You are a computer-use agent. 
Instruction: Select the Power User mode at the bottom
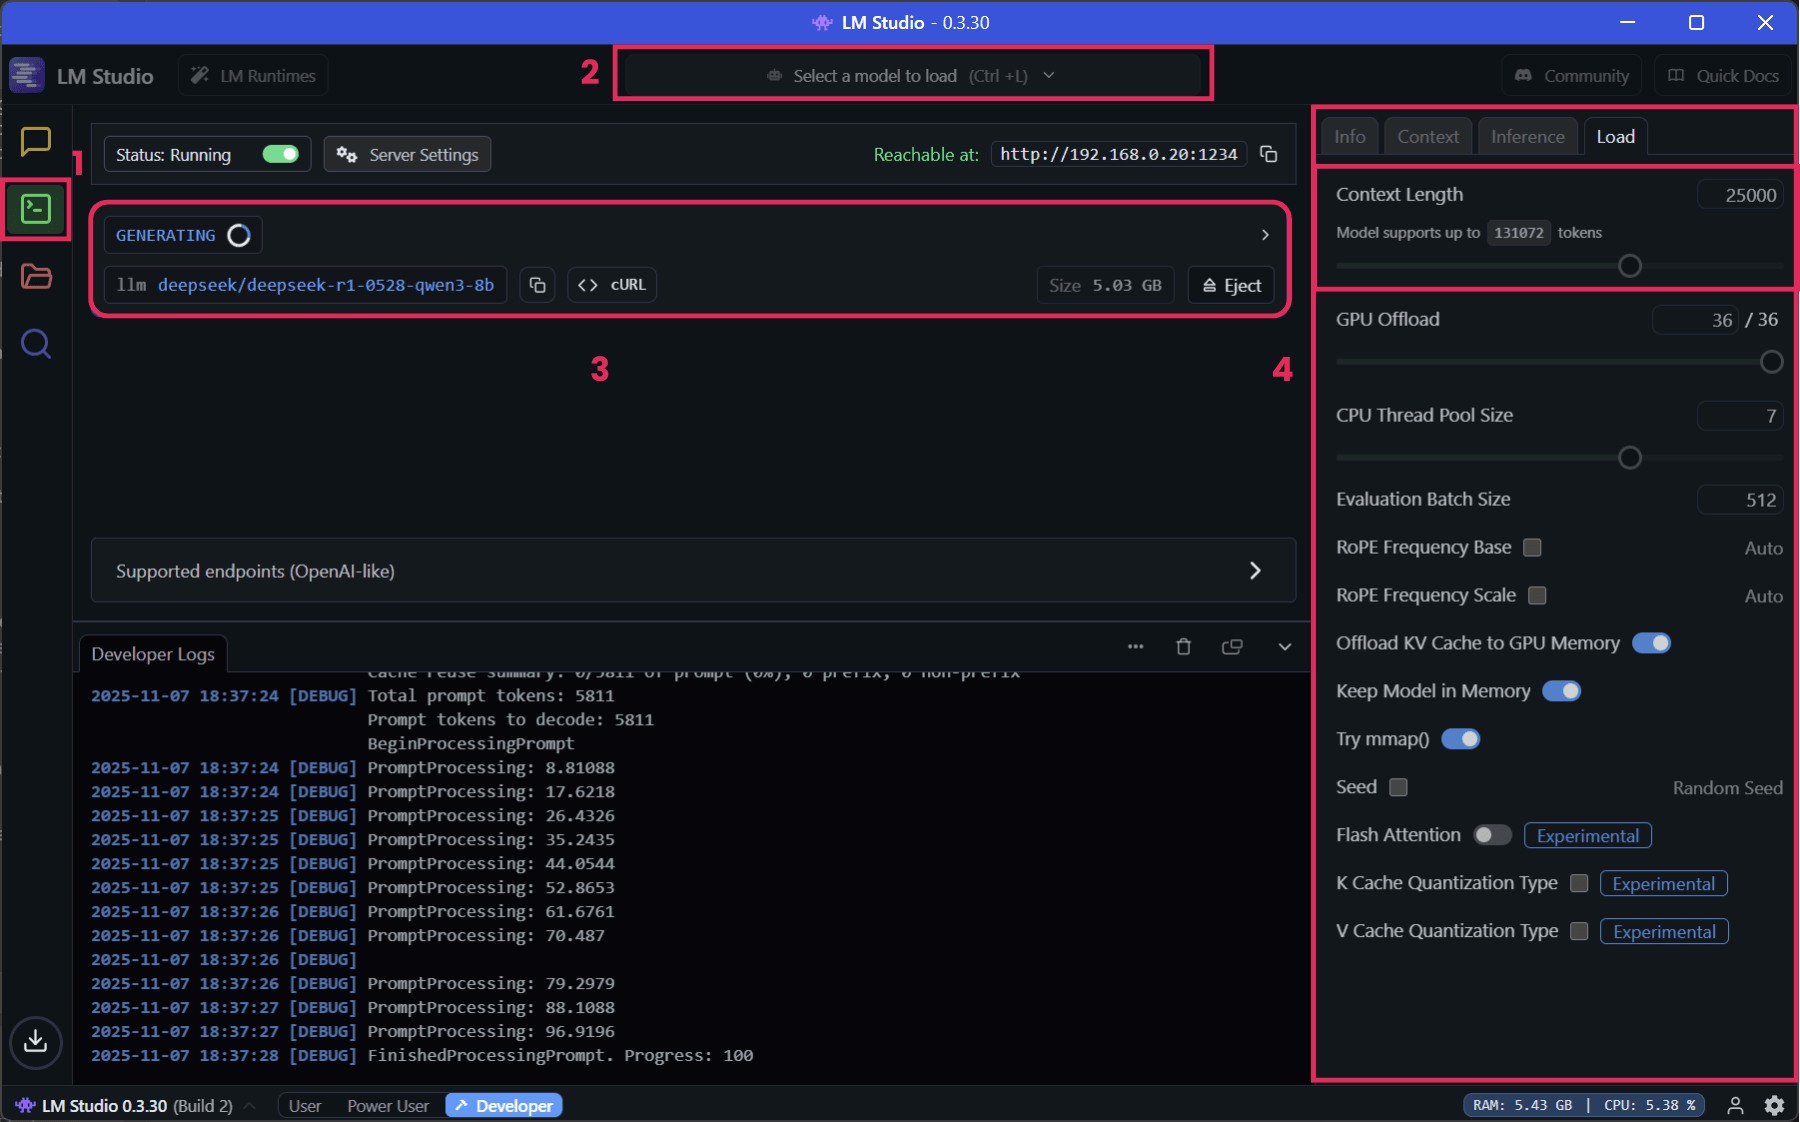point(387,1105)
